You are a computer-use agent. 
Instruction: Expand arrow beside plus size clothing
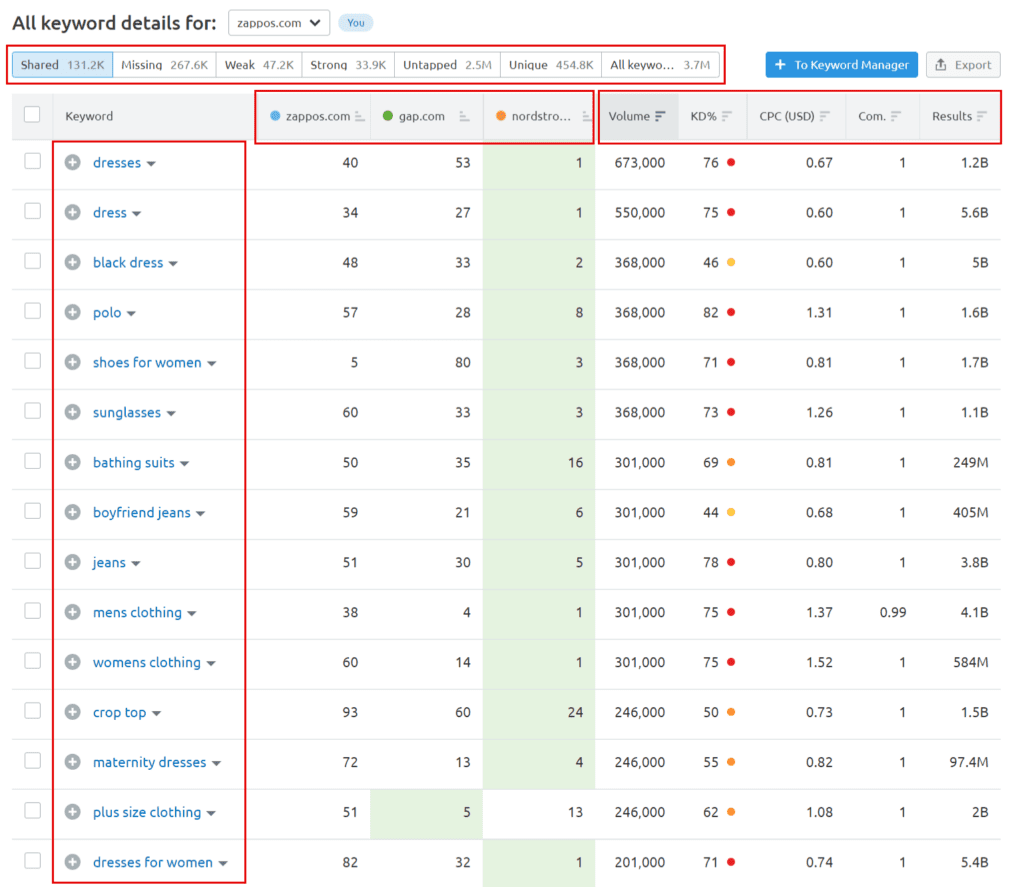point(211,814)
